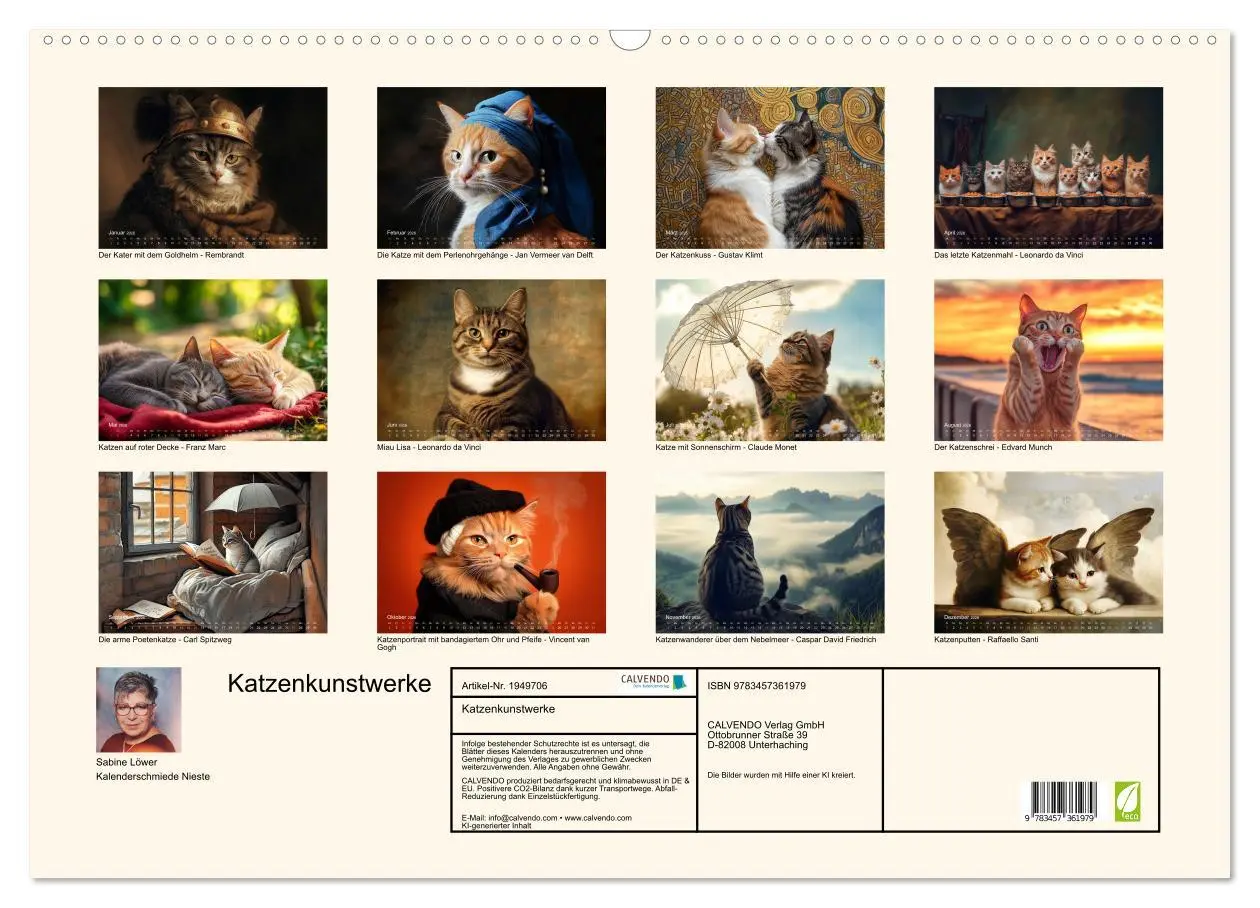Click the cat with parasol image
The height and width of the screenshot is (908, 1260).
pyautogui.click(x=770, y=360)
